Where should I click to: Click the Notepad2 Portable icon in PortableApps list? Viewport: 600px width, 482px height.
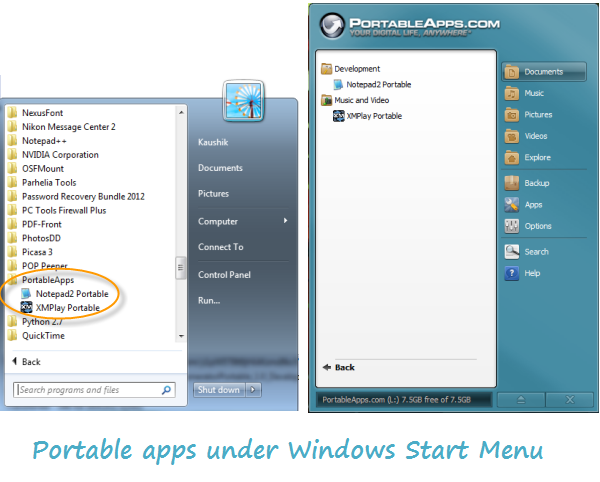tap(338, 85)
